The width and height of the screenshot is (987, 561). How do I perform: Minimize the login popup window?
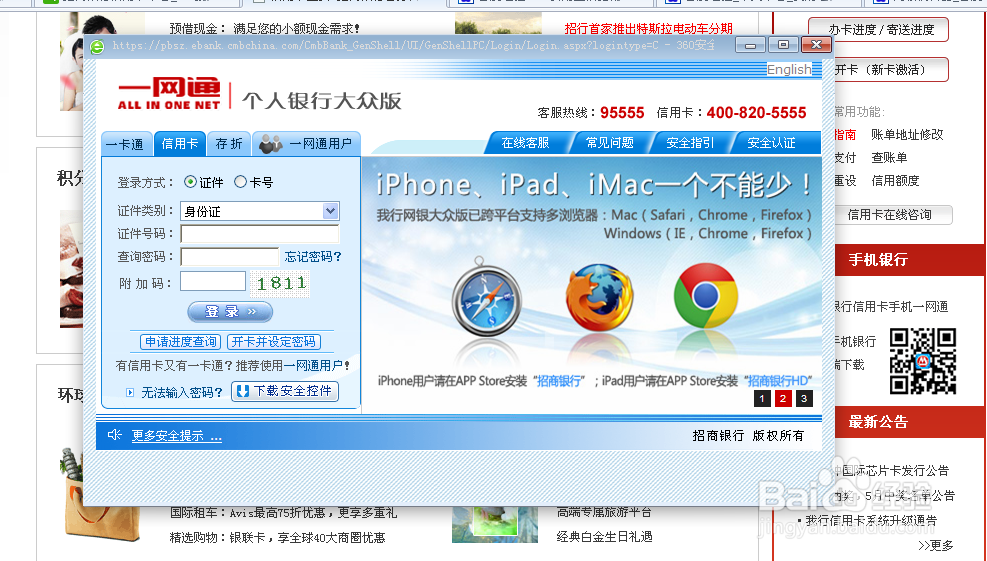pyautogui.click(x=750, y=45)
